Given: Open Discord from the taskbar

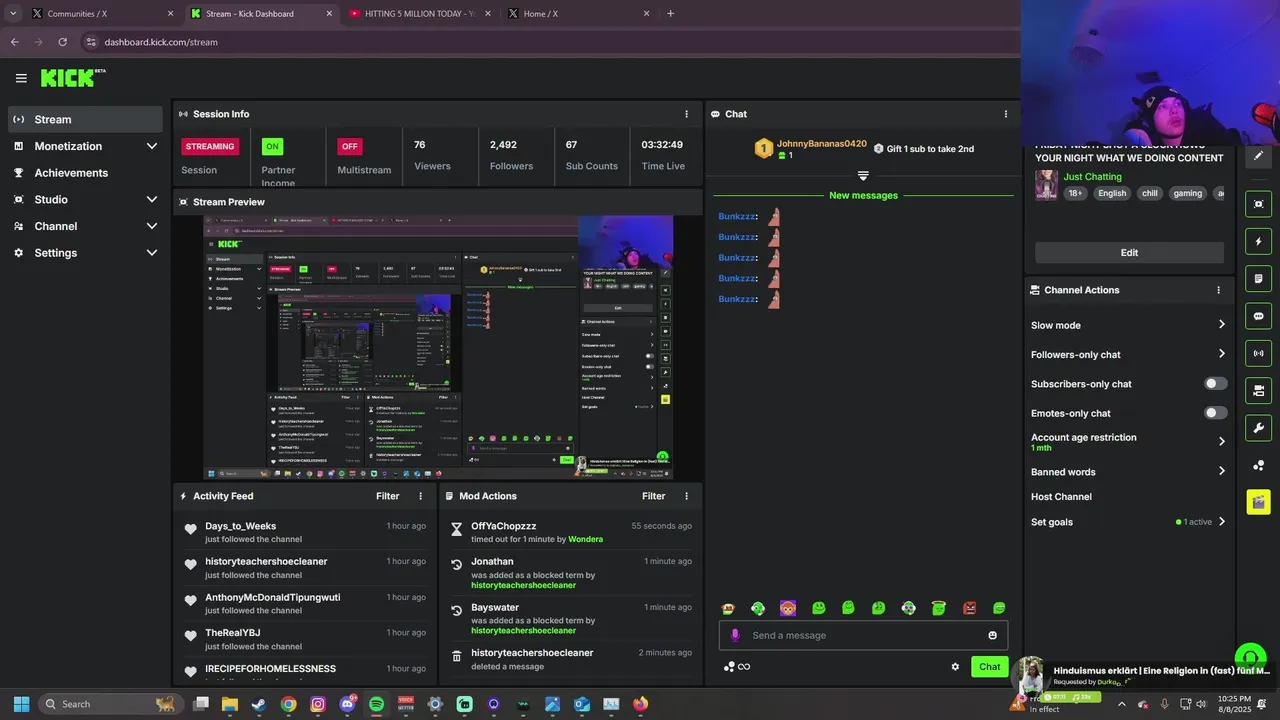Looking at the screenshot, I should point(347,704).
